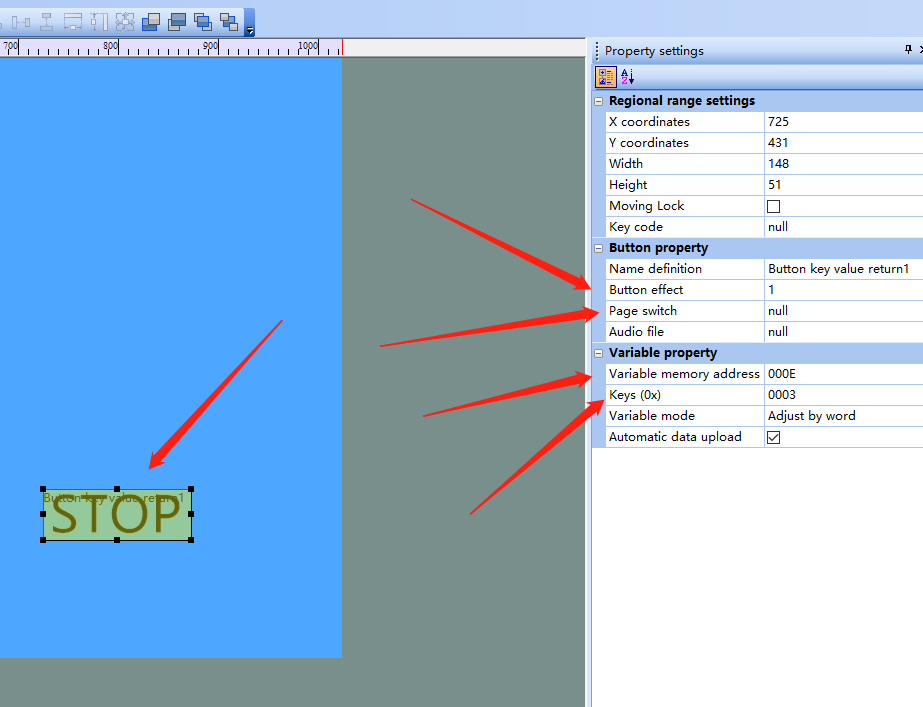Select the X coordinates property label
The width and height of the screenshot is (923, 707).
649,122
